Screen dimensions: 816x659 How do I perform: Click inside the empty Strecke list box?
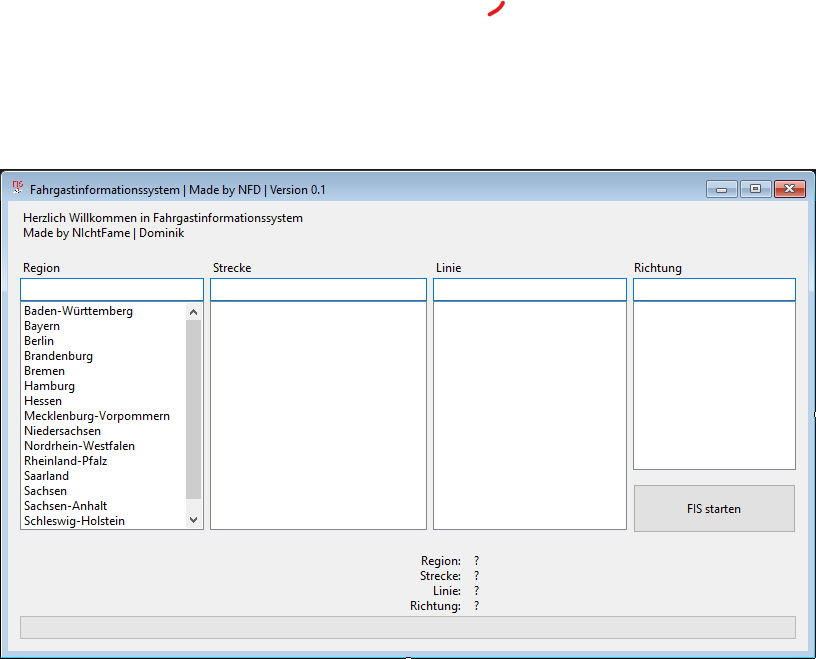(318, 415)
